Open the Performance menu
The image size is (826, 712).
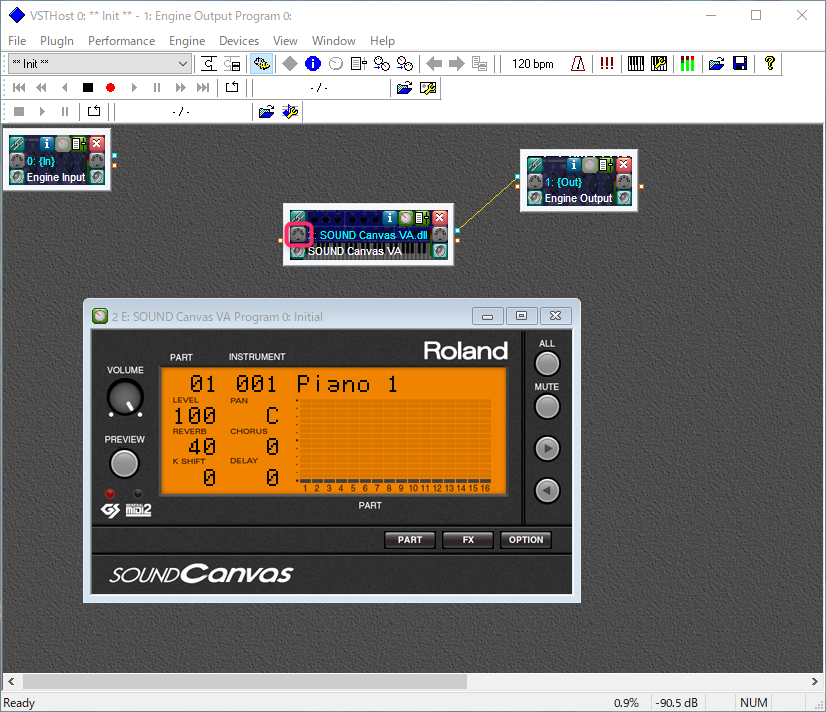tap(122, 41)
